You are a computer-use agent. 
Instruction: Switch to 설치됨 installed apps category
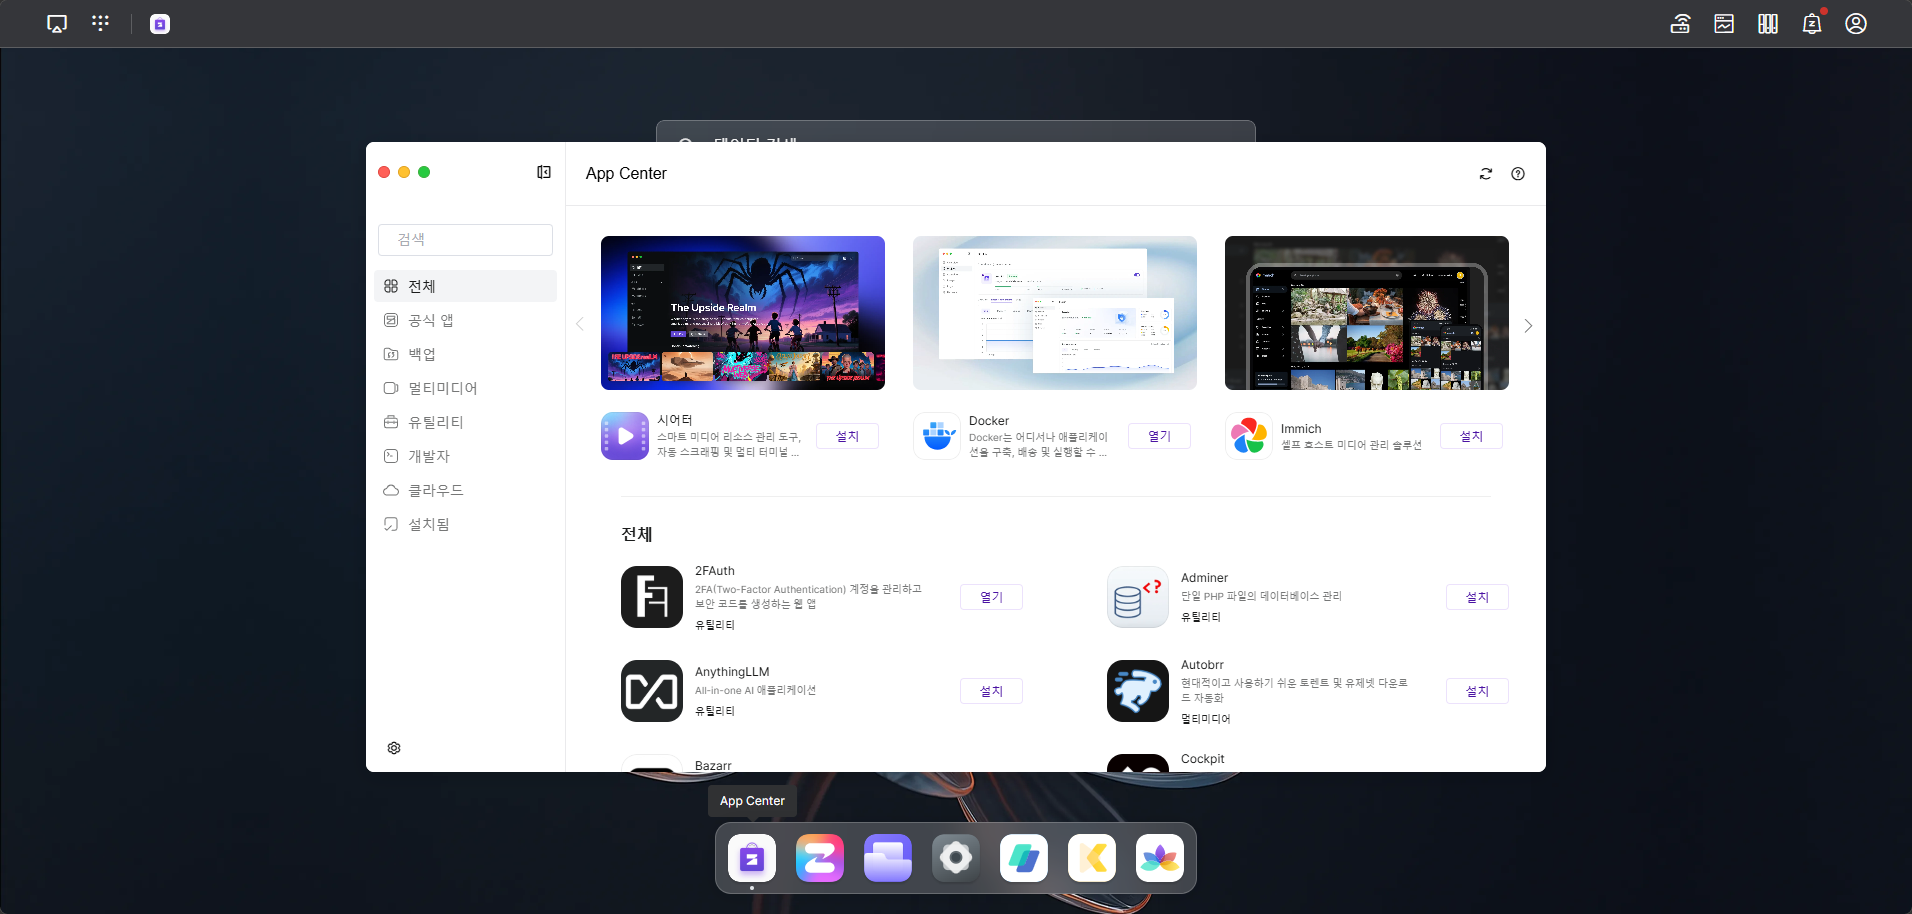(428, 524)
